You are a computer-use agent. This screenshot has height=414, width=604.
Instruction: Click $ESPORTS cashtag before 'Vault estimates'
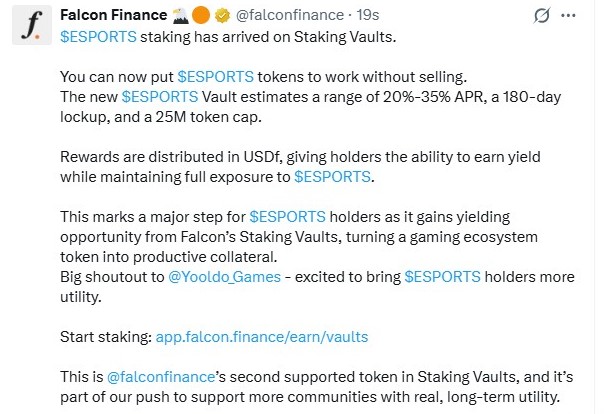pyautogui.click(x=155, y=96)
